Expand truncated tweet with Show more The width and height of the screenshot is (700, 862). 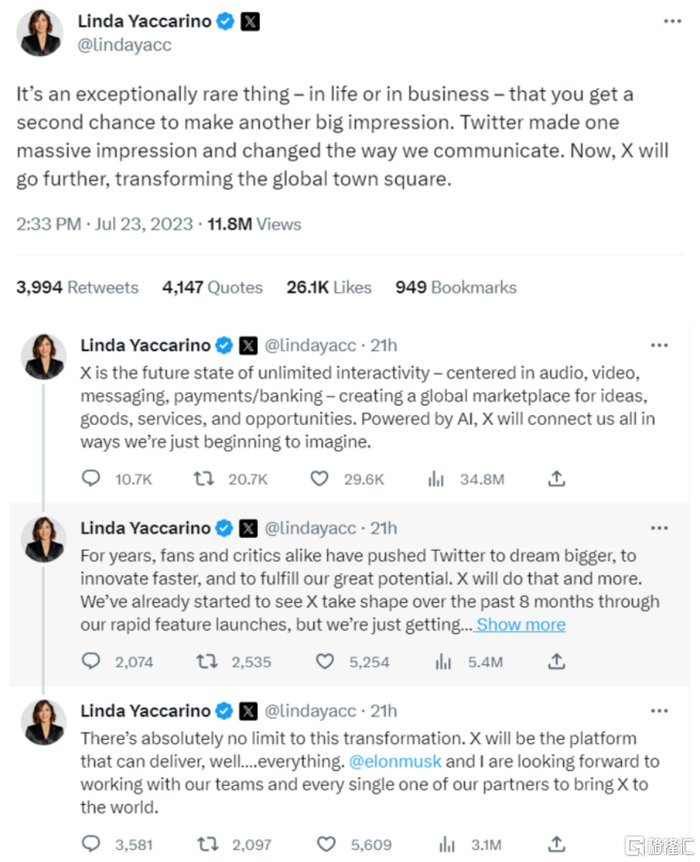tap(520, 625)
